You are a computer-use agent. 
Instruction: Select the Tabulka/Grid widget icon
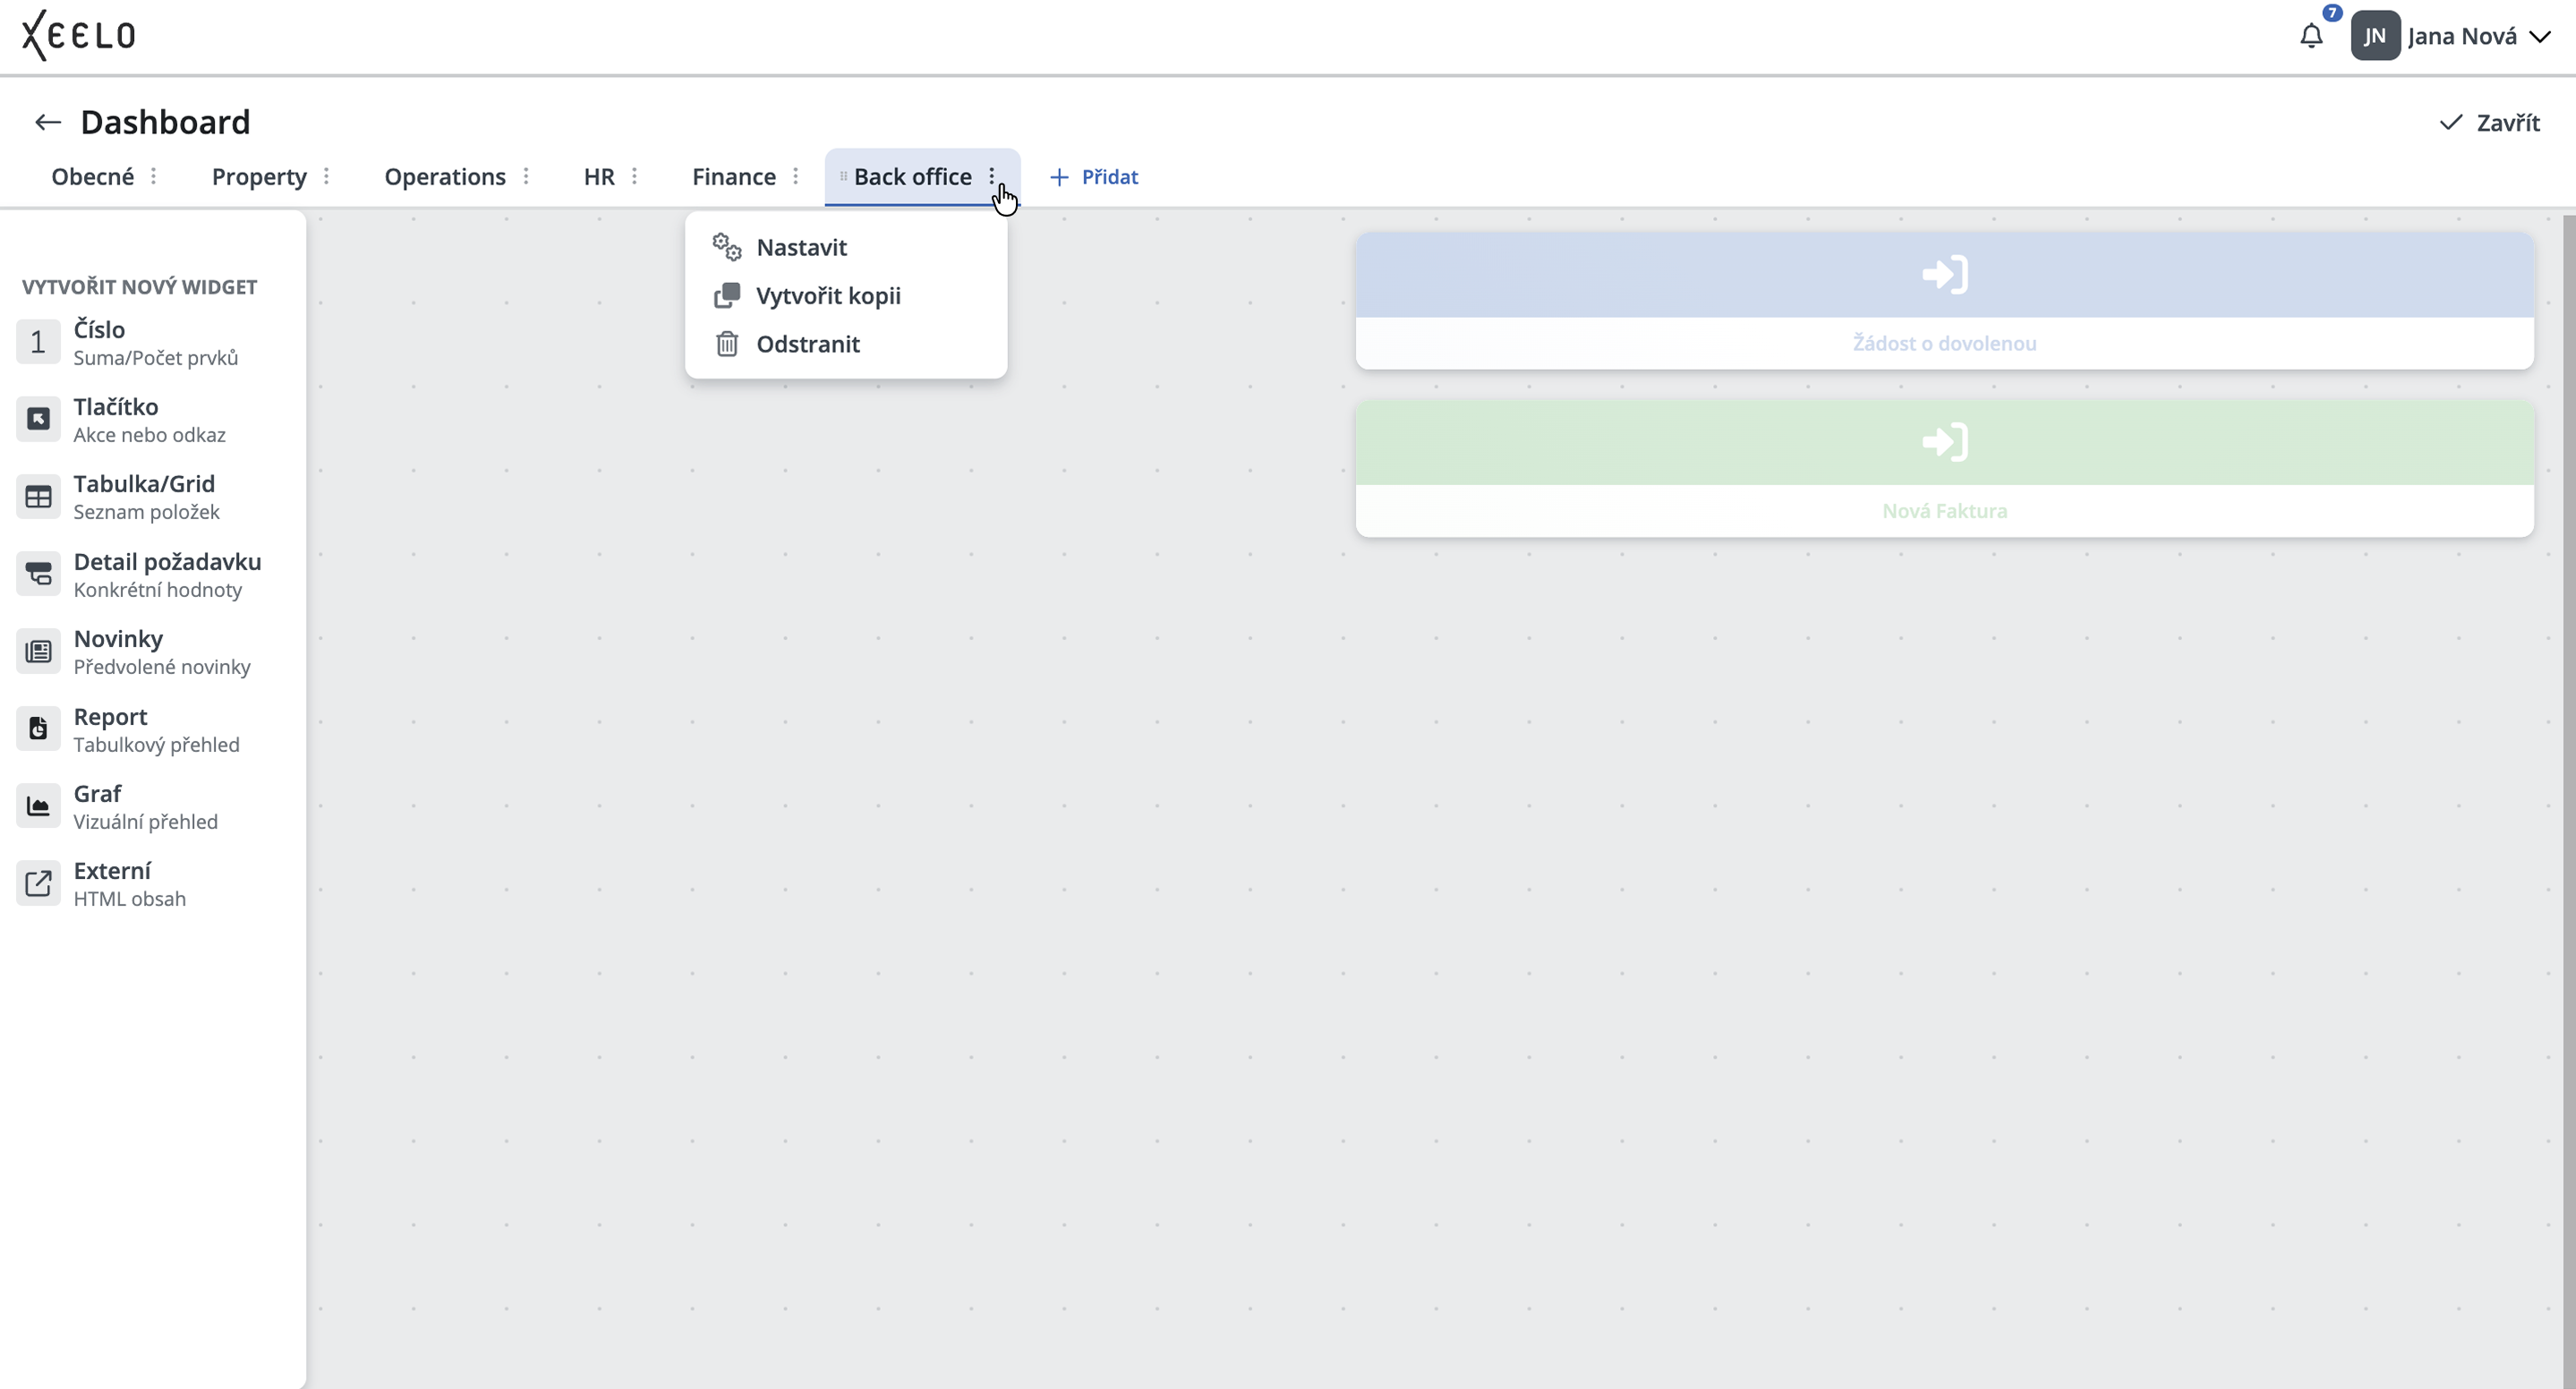pos(38,497)
